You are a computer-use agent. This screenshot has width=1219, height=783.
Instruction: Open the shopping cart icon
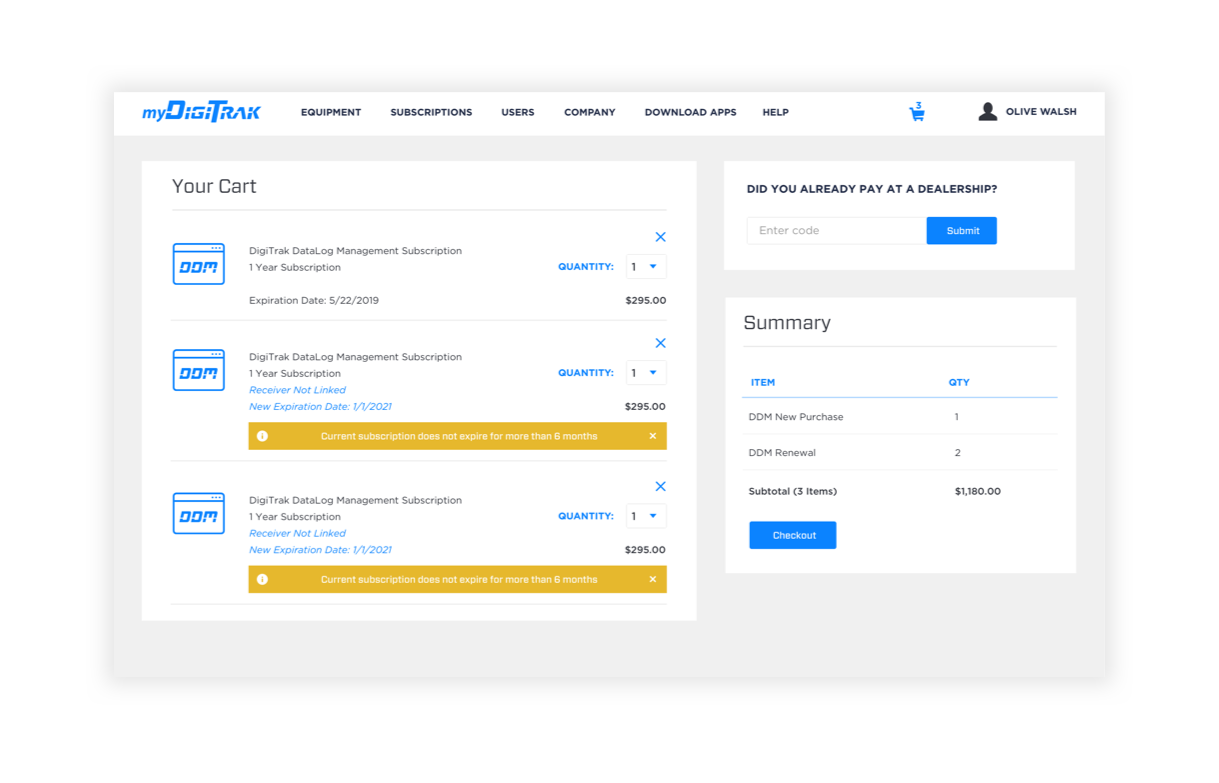click(x=917, y=112)
